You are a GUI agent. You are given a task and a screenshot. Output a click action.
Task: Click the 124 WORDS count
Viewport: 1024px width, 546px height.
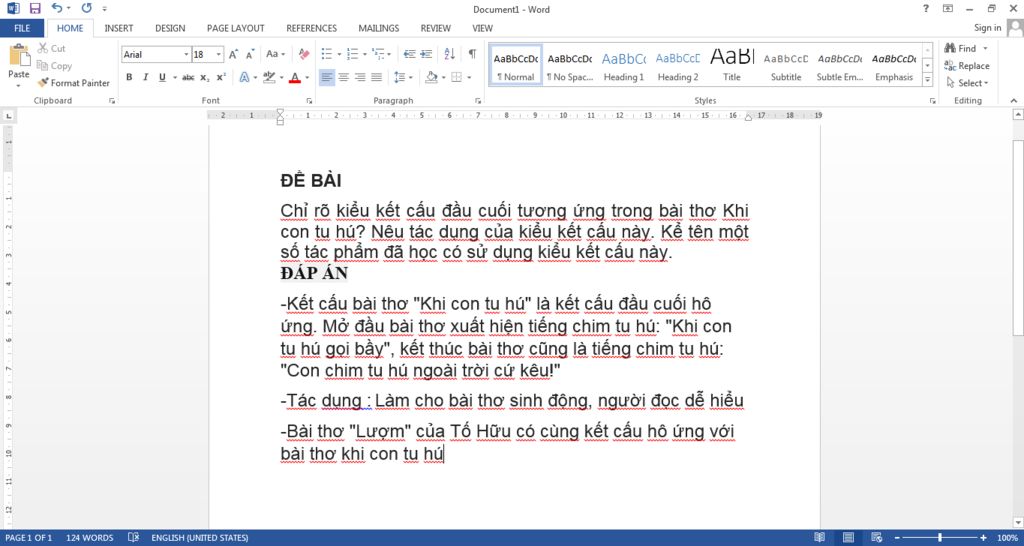point(89,538)
